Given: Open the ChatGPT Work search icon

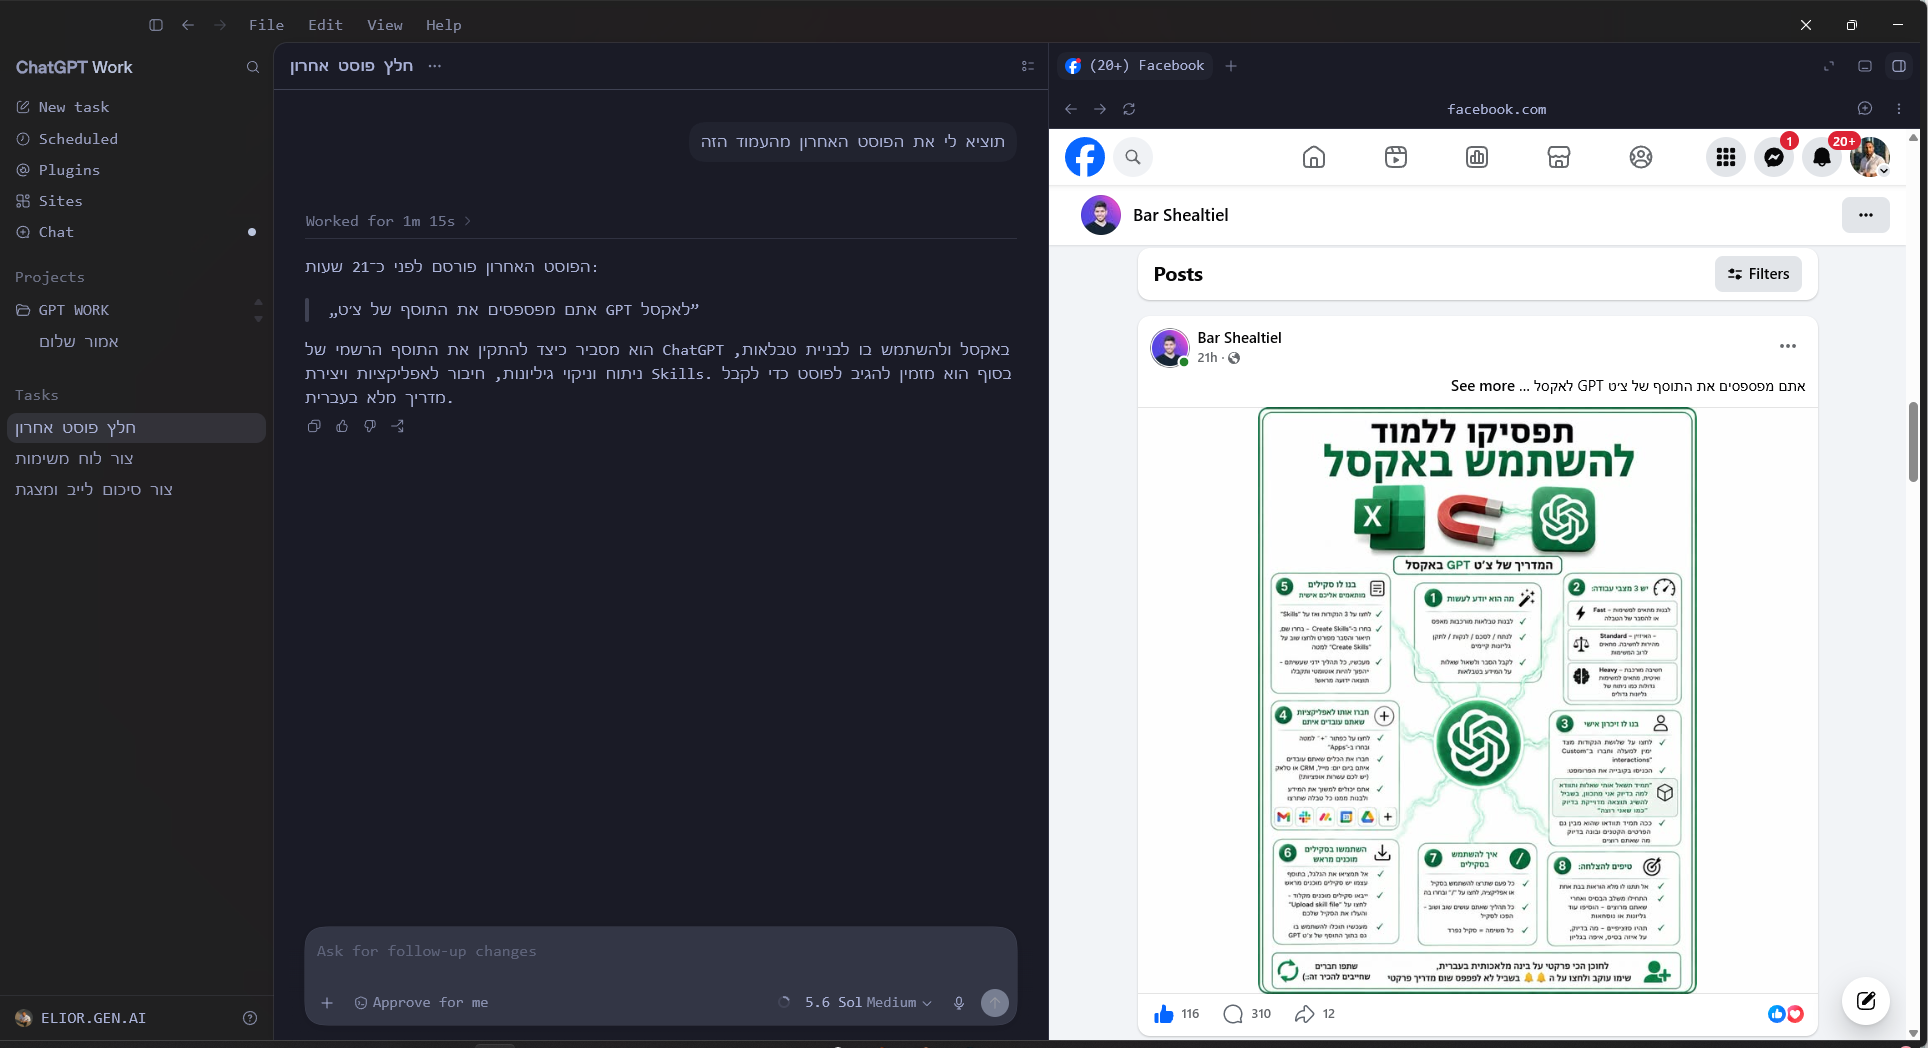Looking at the screenshot, I should 253,67.
